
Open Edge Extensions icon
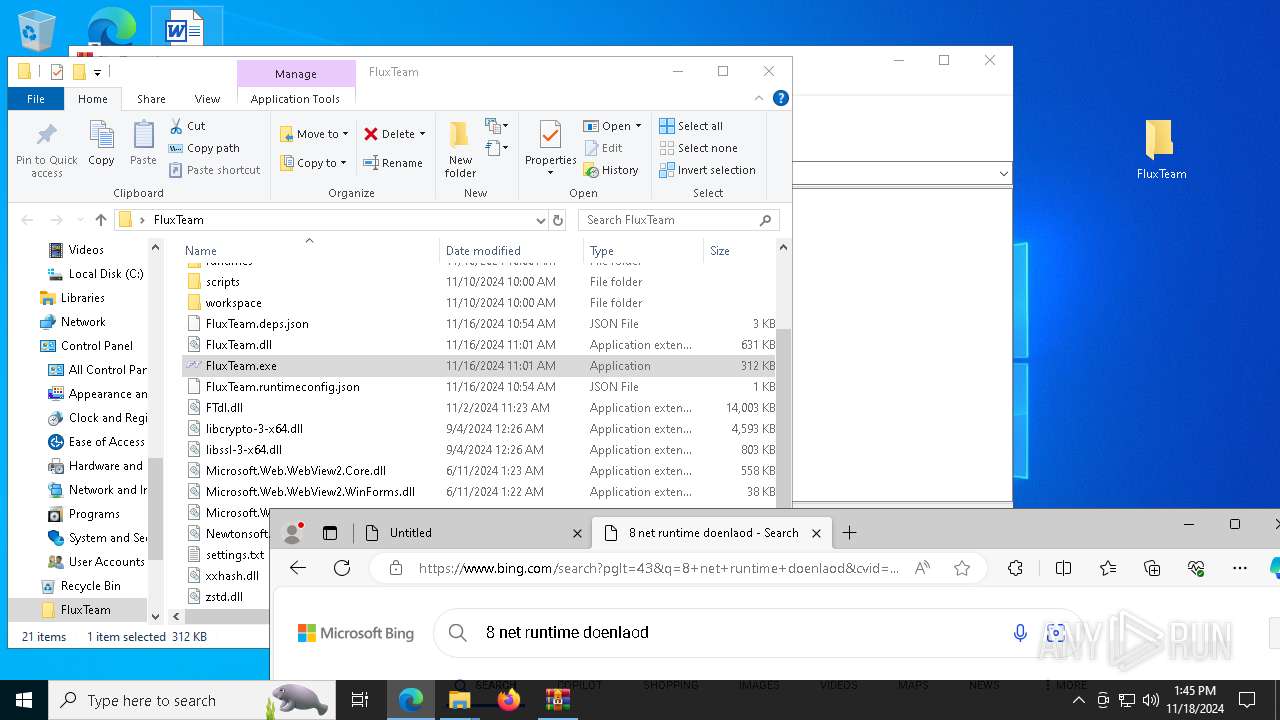click(x=1015, y=568)
